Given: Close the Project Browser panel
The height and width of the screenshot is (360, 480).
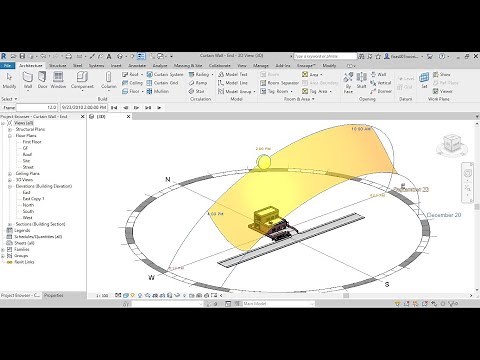Looking at the screenshot, I should pyautogui.click(x=82, y=117).
